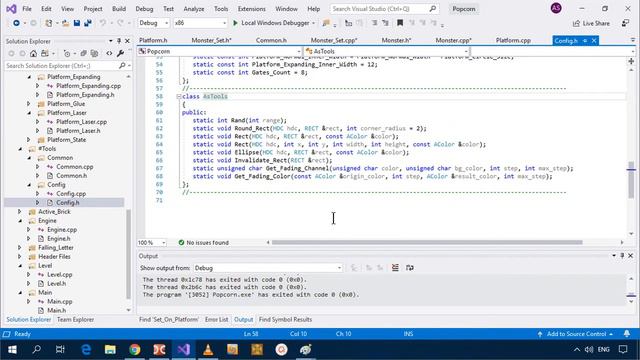Select Level.cpp in Solution Explorer
Image resolution: width=640 pixels, height=360 pixels.
[60, 274]
